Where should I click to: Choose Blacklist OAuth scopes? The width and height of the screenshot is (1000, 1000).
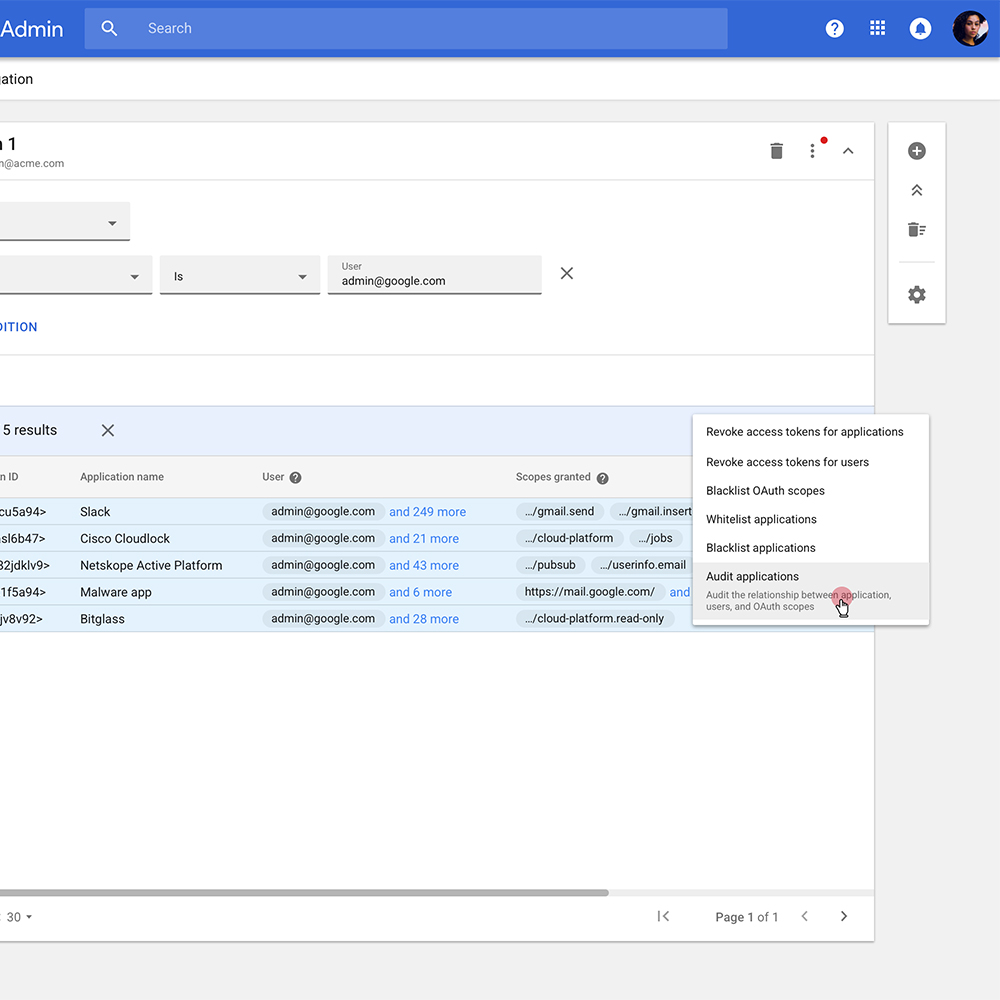pyautogui.click(x=811, y=490)
